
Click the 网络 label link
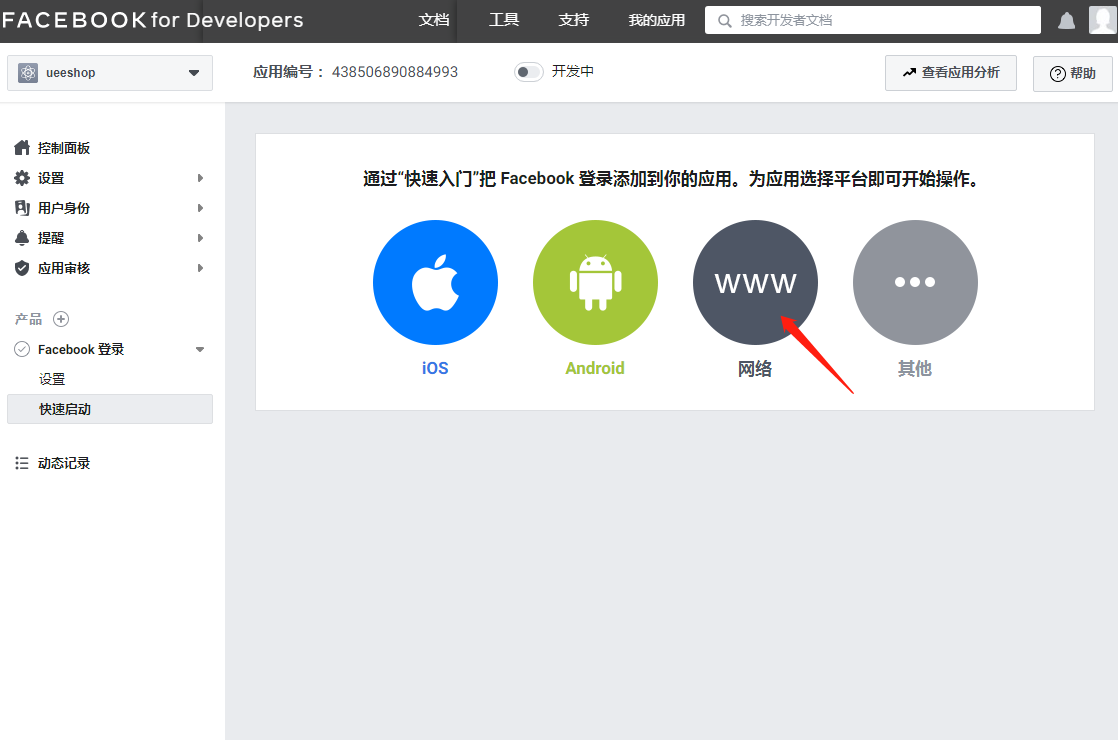pos(755,369)
